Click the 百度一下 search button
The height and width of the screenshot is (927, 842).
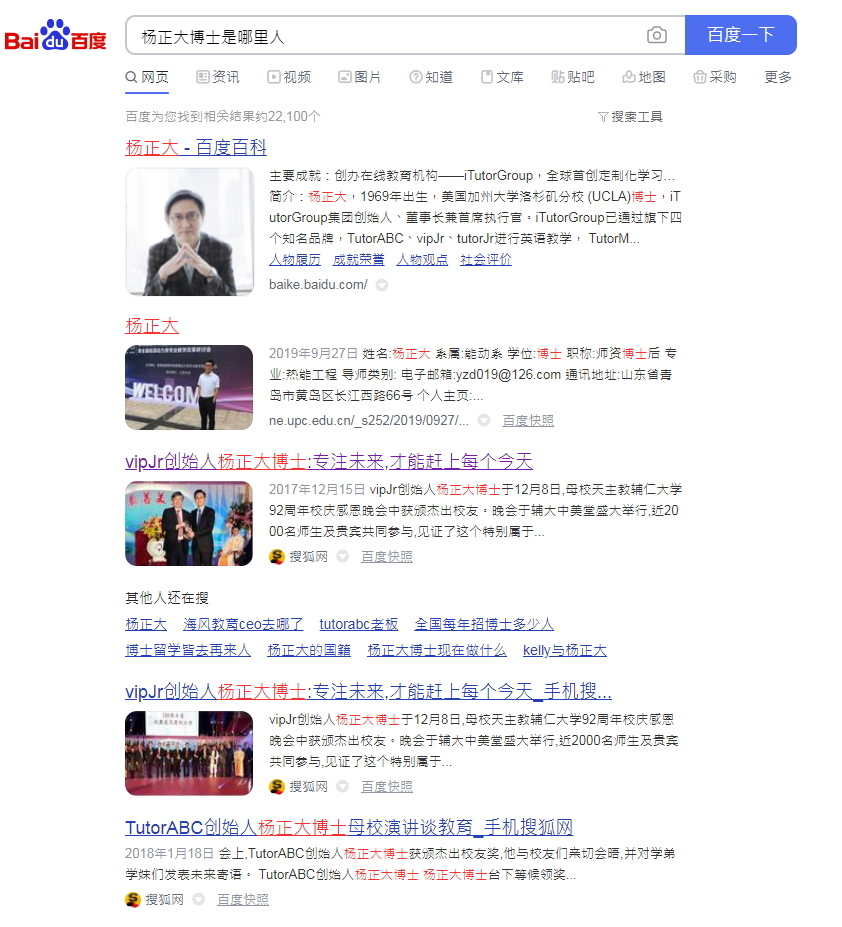[740, 35]
